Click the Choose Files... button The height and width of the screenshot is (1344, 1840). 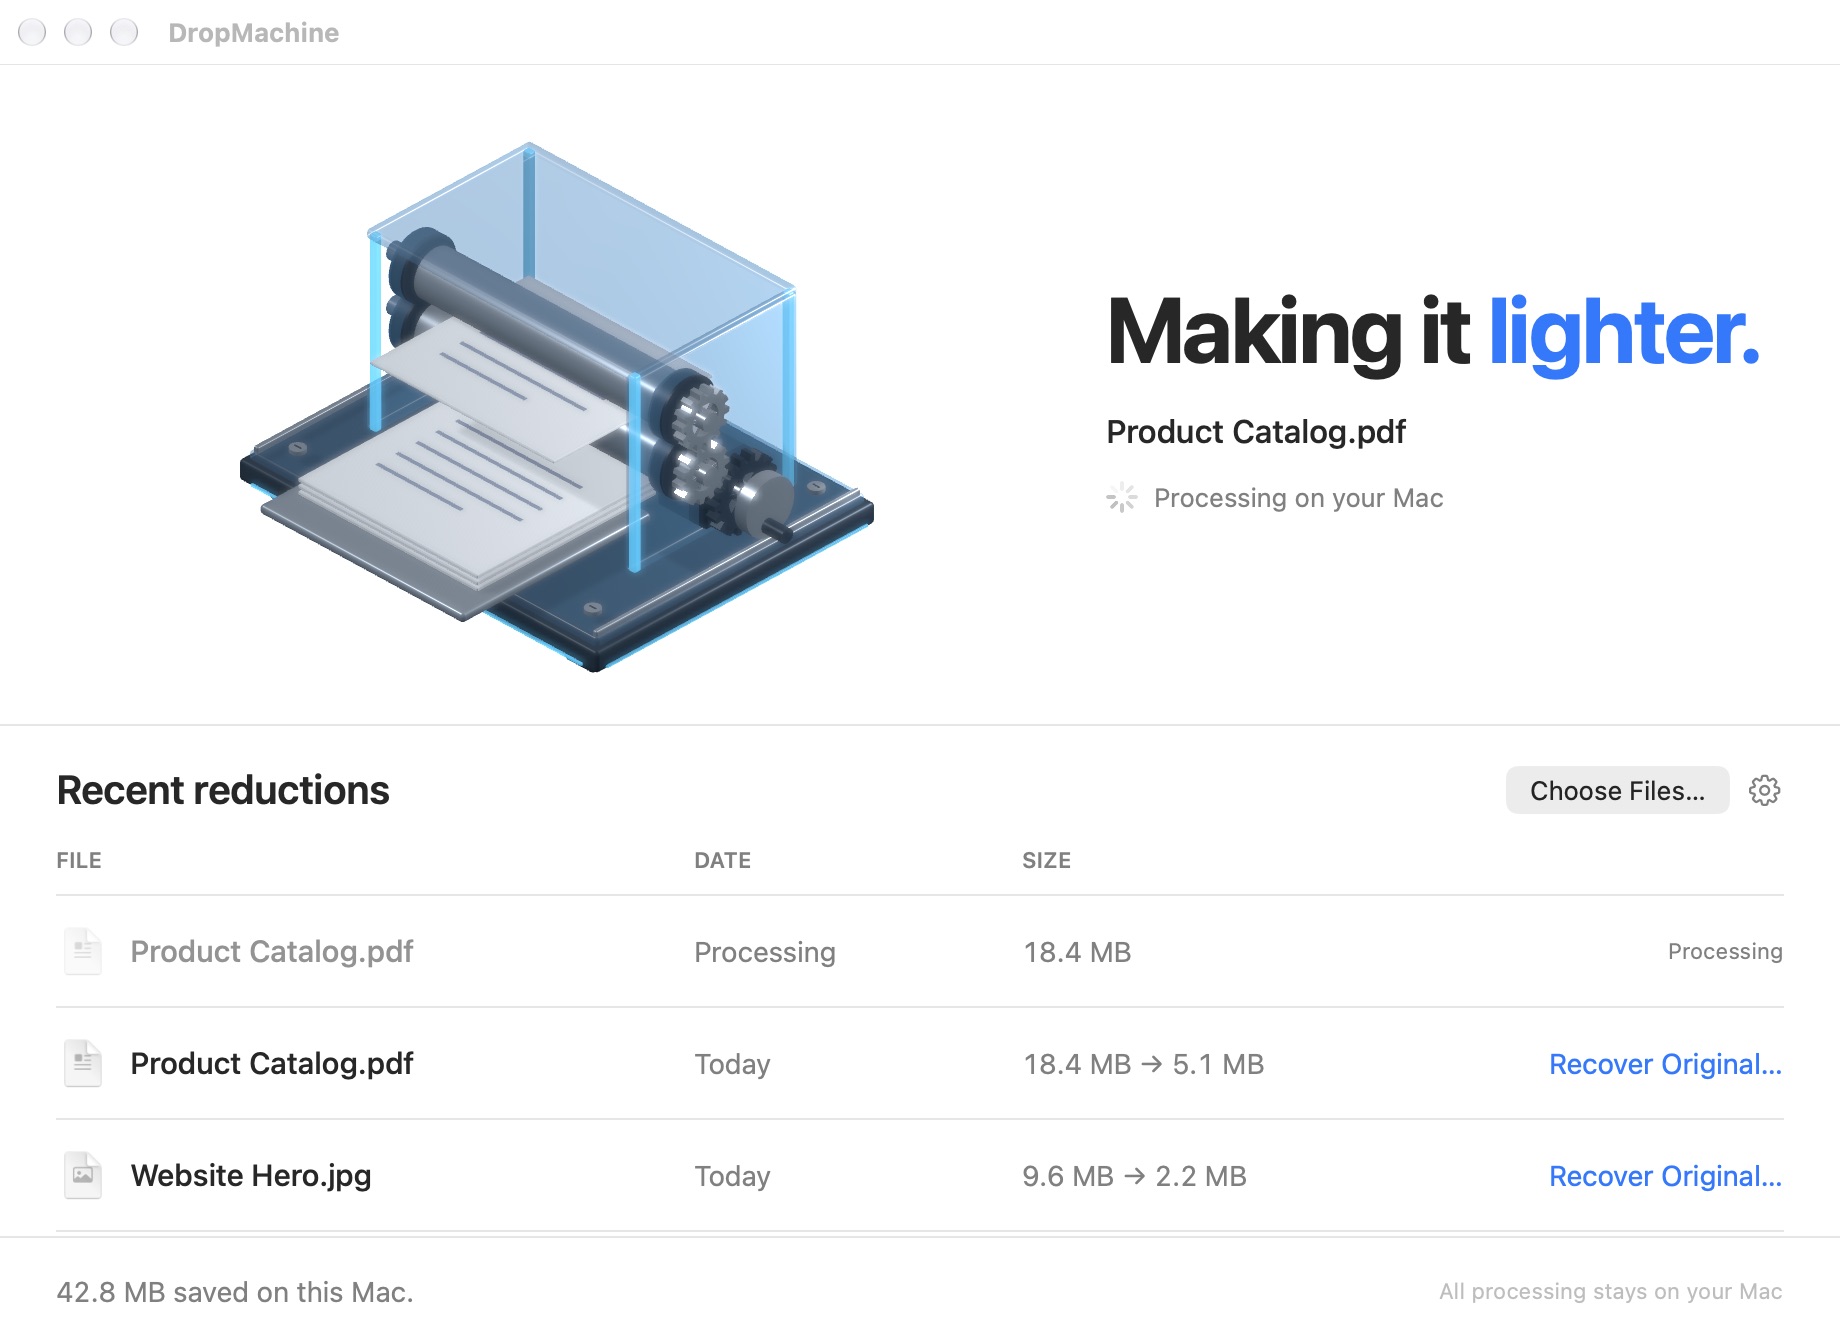coord(1617,790)
